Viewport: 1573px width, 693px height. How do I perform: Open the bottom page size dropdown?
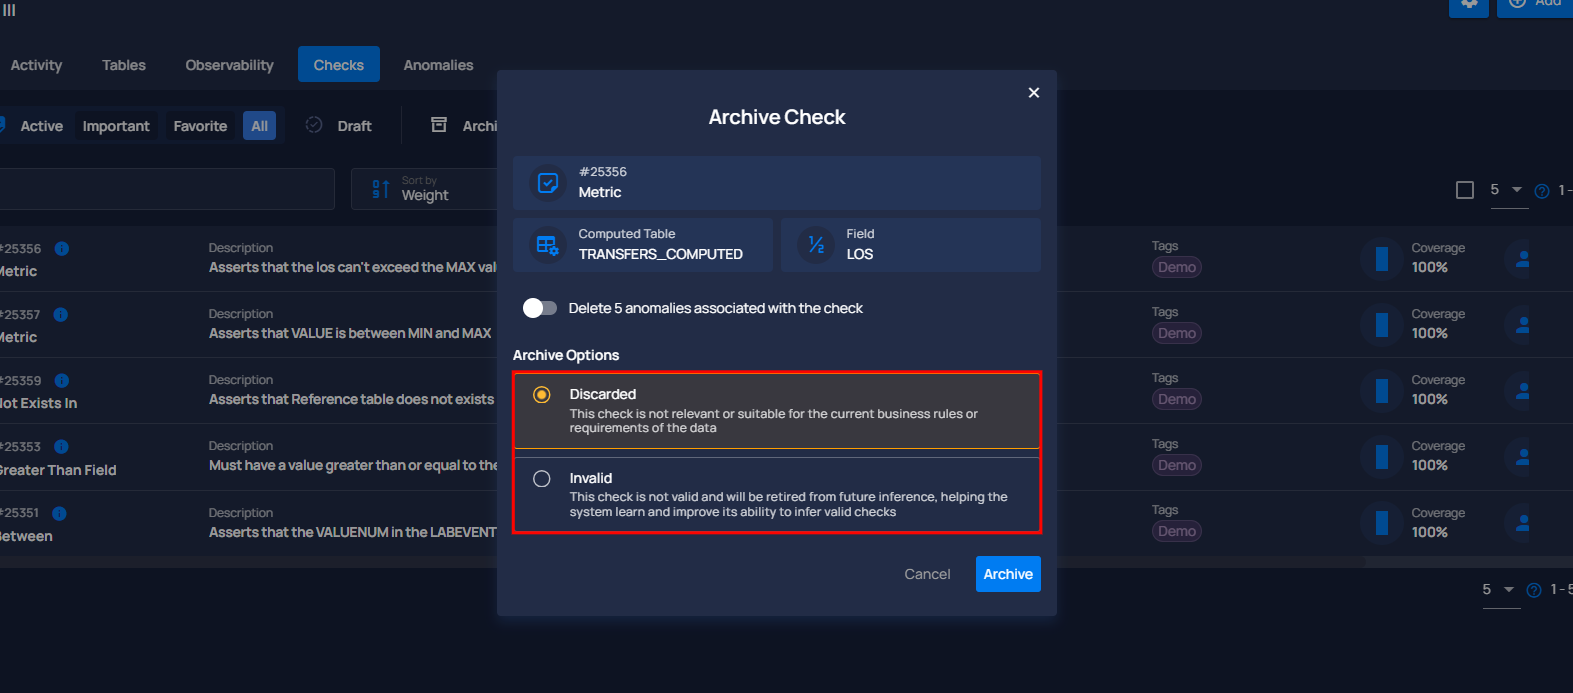pyautogui.click(x=1500, y=590)
